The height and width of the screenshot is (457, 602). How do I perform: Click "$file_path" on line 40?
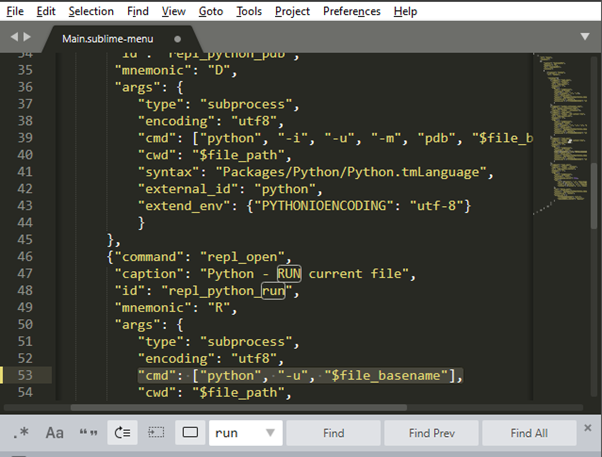pos(238,155)
